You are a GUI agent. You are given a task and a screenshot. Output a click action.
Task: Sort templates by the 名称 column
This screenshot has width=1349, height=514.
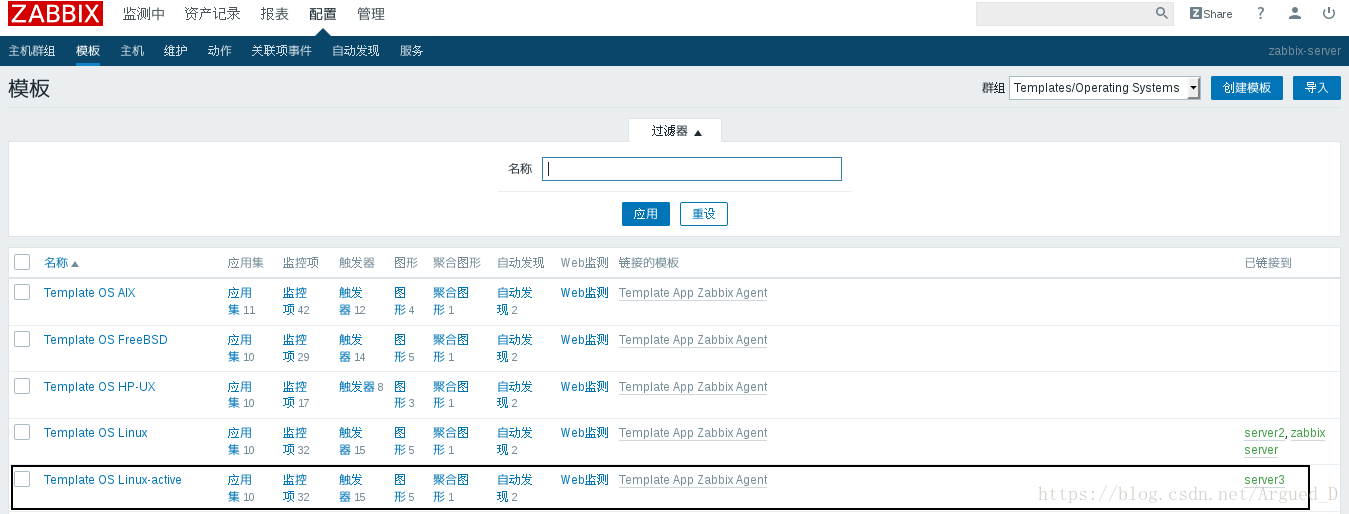(x=61, y=263)
